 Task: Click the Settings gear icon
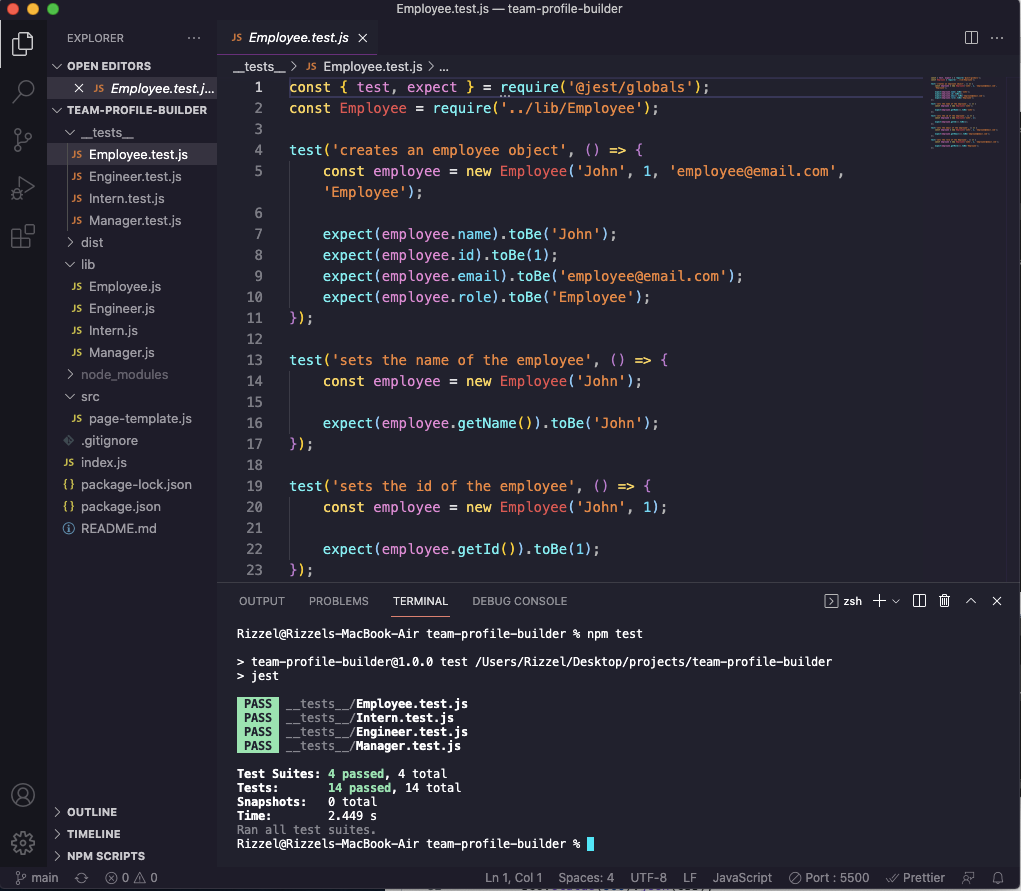pyautogui.click(x=22, y=841)
